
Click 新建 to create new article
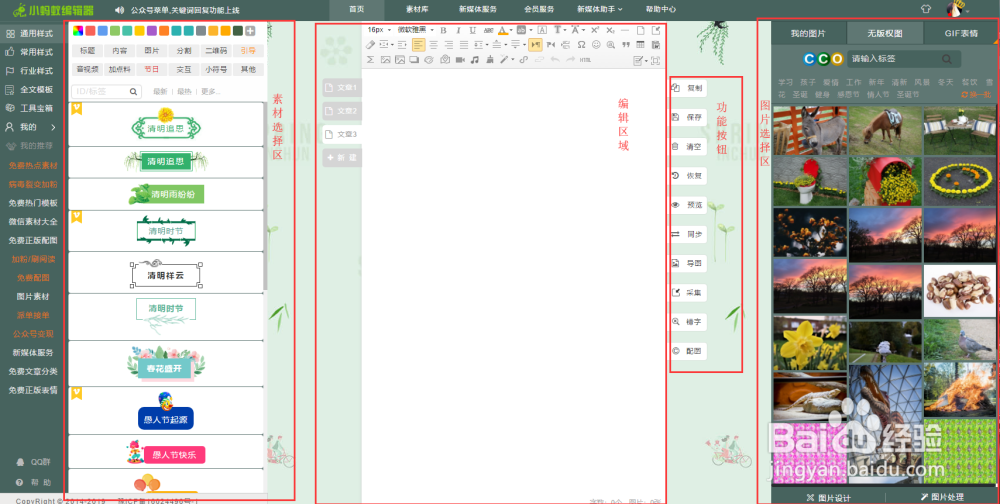(342, 158)
